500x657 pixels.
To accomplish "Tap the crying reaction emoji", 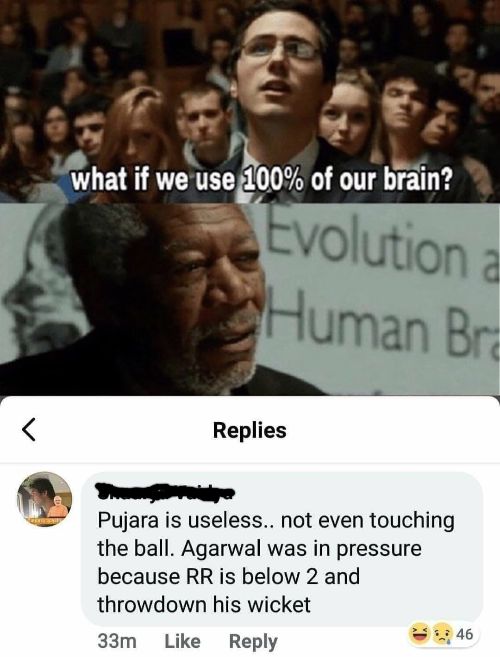I will [x=441, y=634].
